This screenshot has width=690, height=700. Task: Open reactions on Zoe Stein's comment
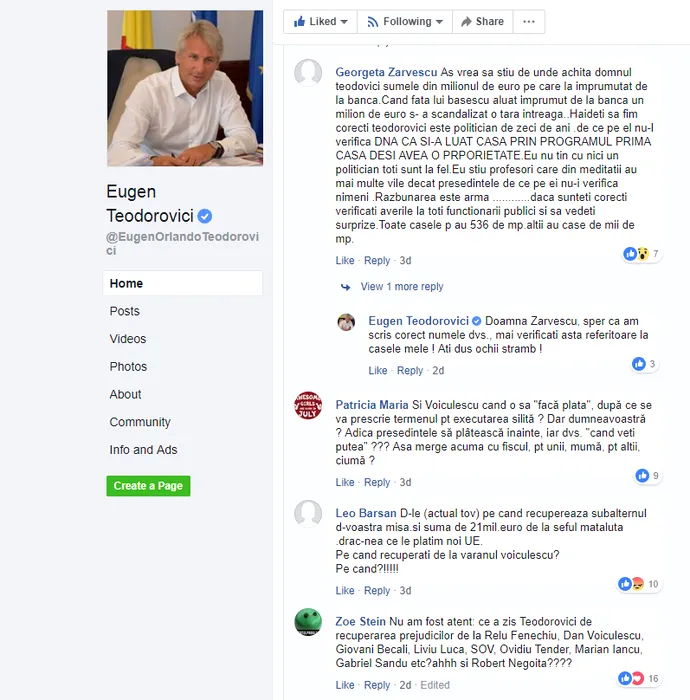click(639, 679)
